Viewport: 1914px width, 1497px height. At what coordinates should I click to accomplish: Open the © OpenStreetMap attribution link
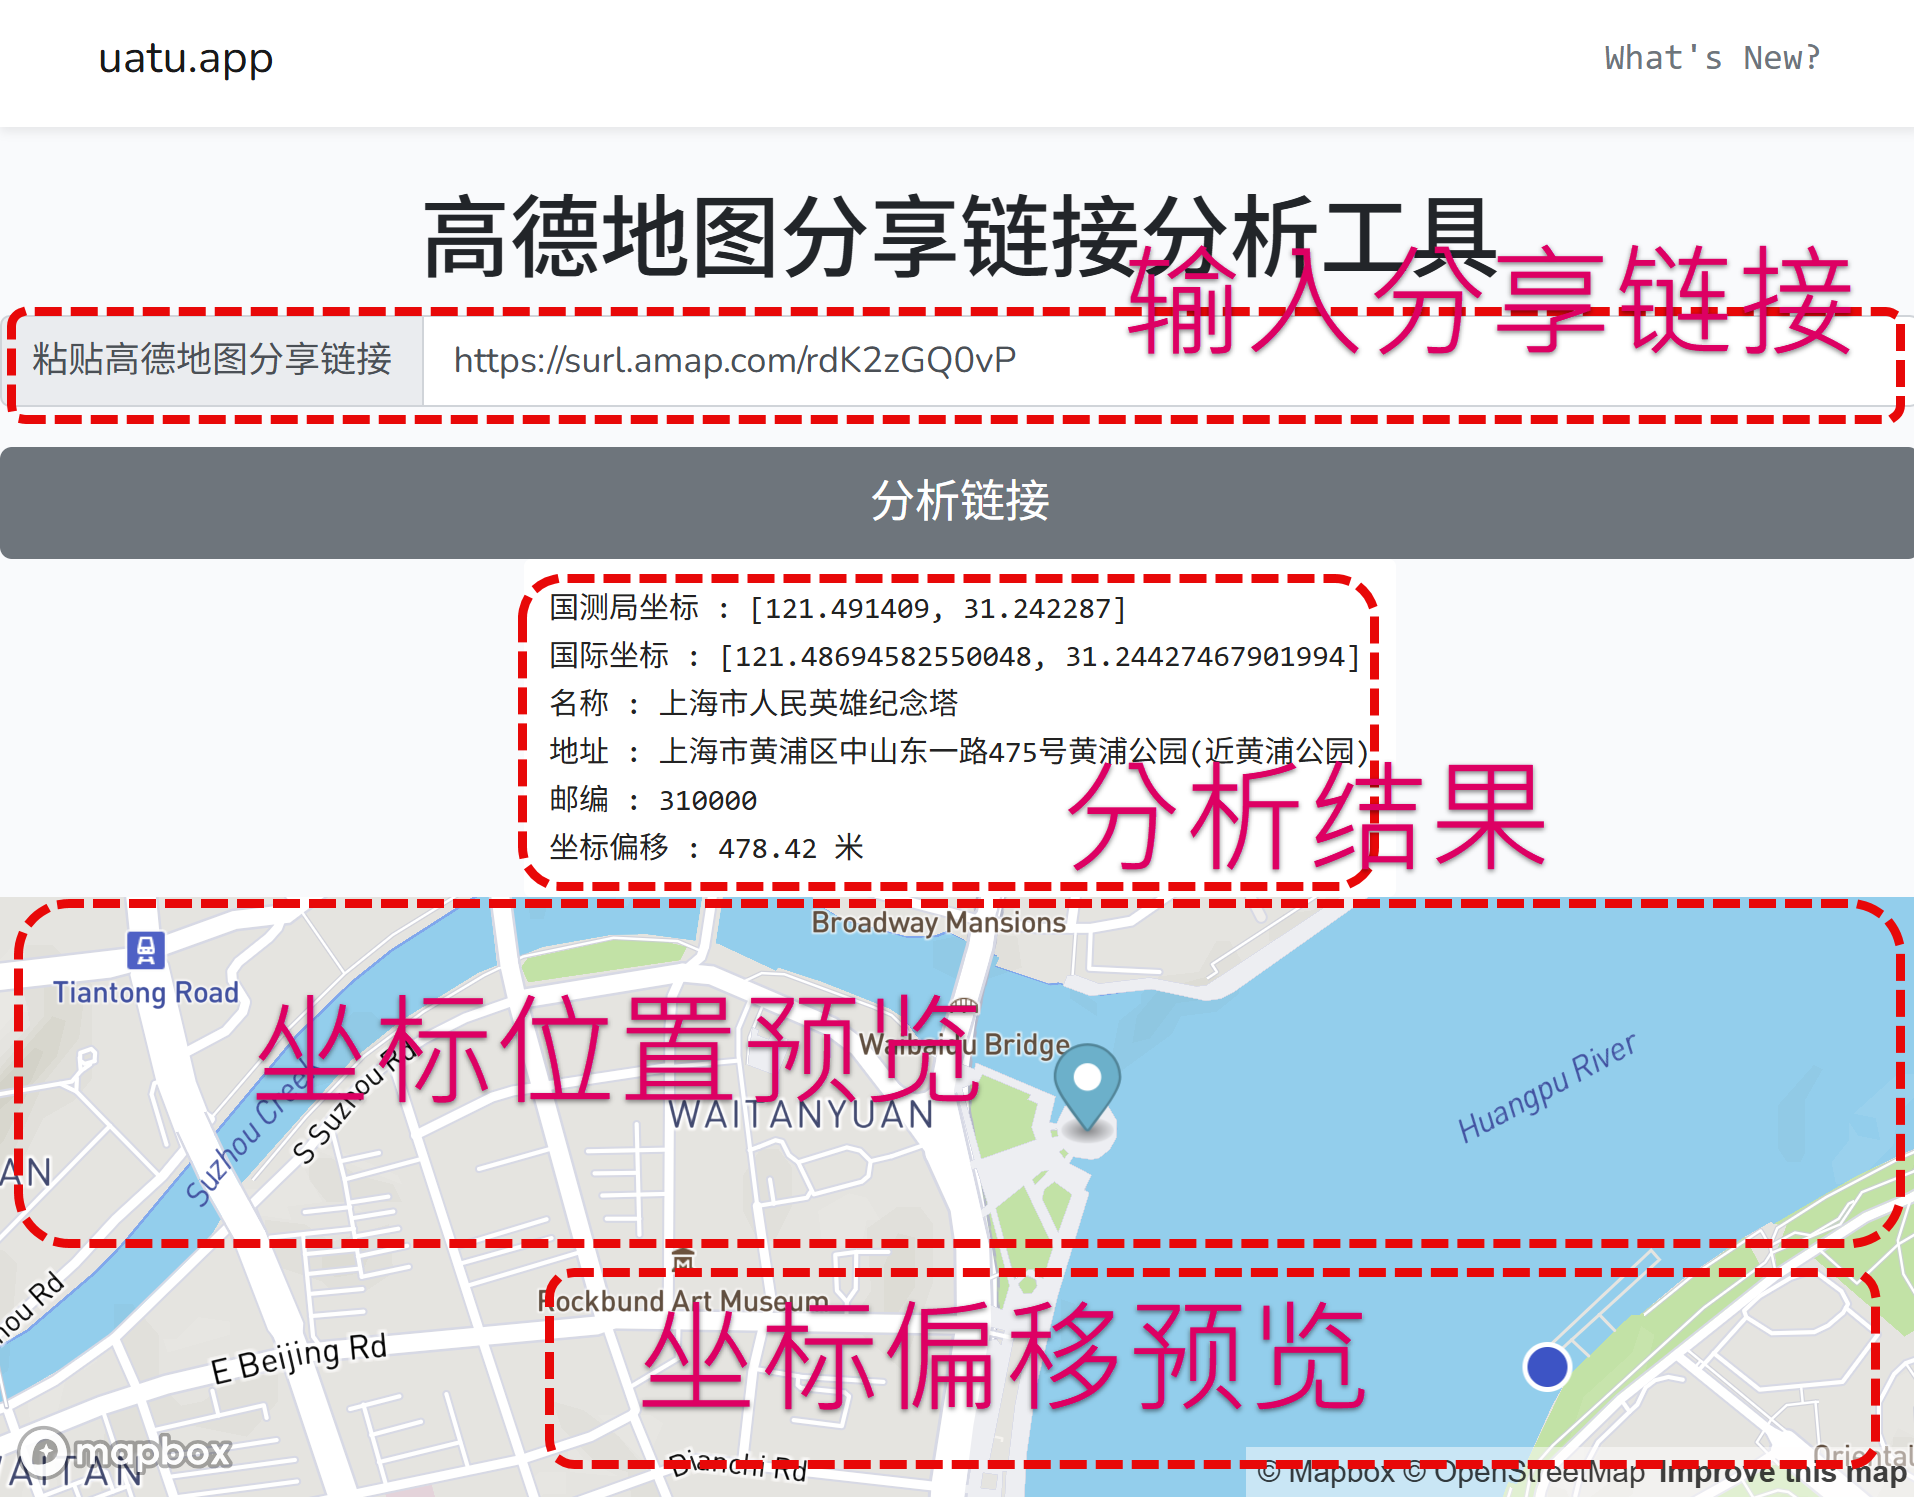1525,1473
